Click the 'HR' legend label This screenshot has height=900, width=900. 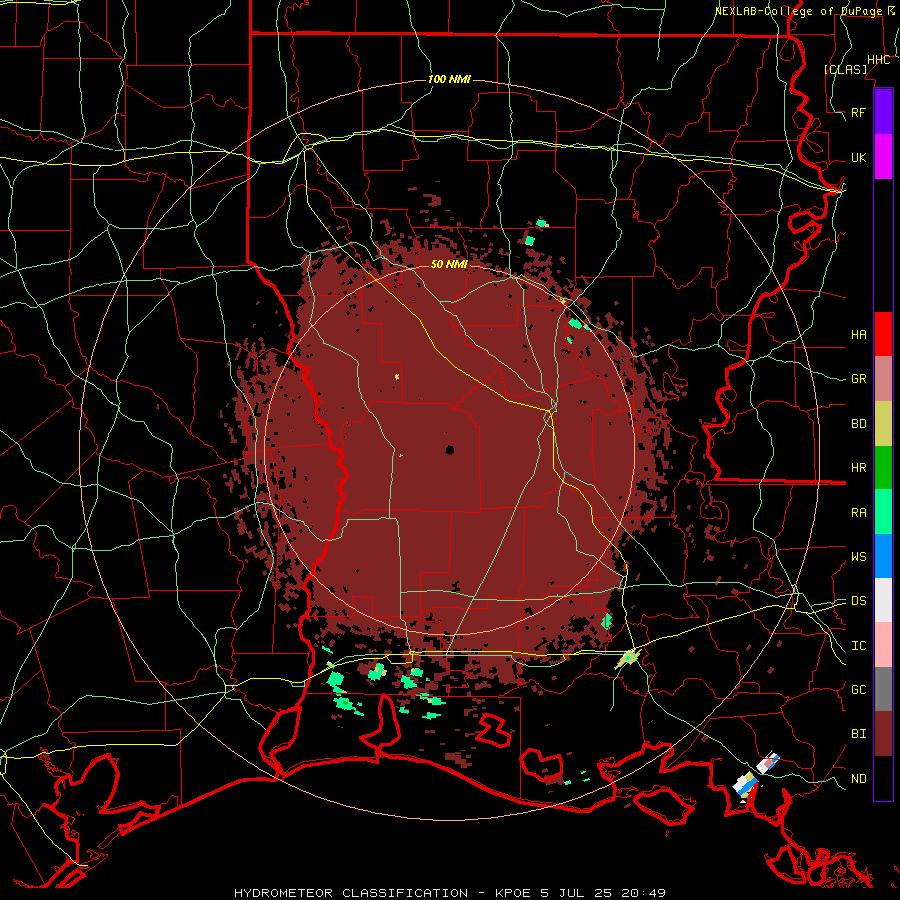(x=858, y=468)
